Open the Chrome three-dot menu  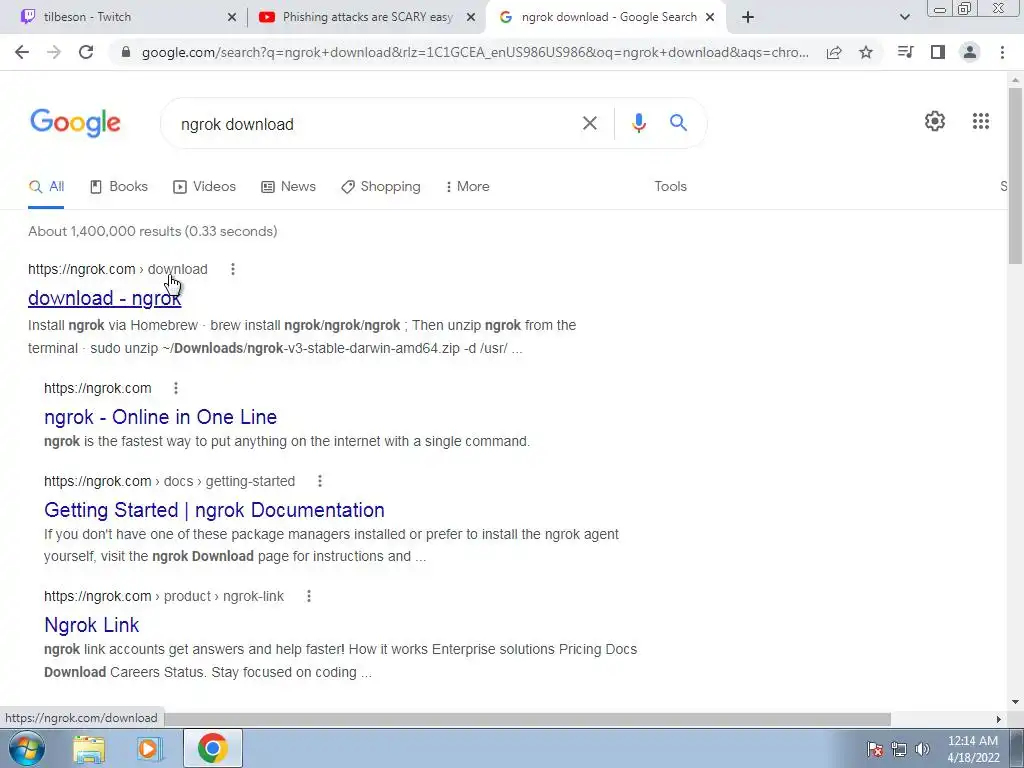click(x=1002, y=52)
